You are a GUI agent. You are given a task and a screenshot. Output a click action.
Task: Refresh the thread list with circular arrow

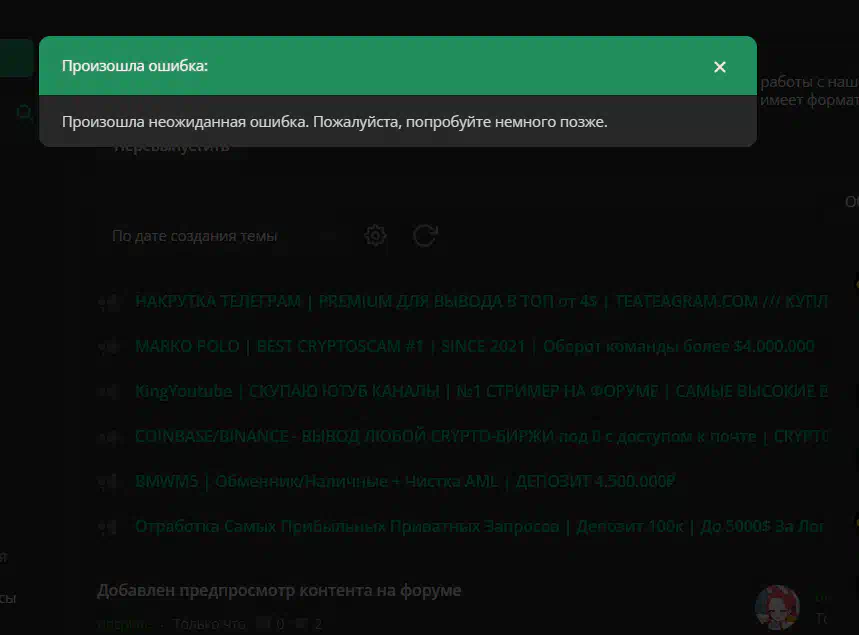coord(425,236)
